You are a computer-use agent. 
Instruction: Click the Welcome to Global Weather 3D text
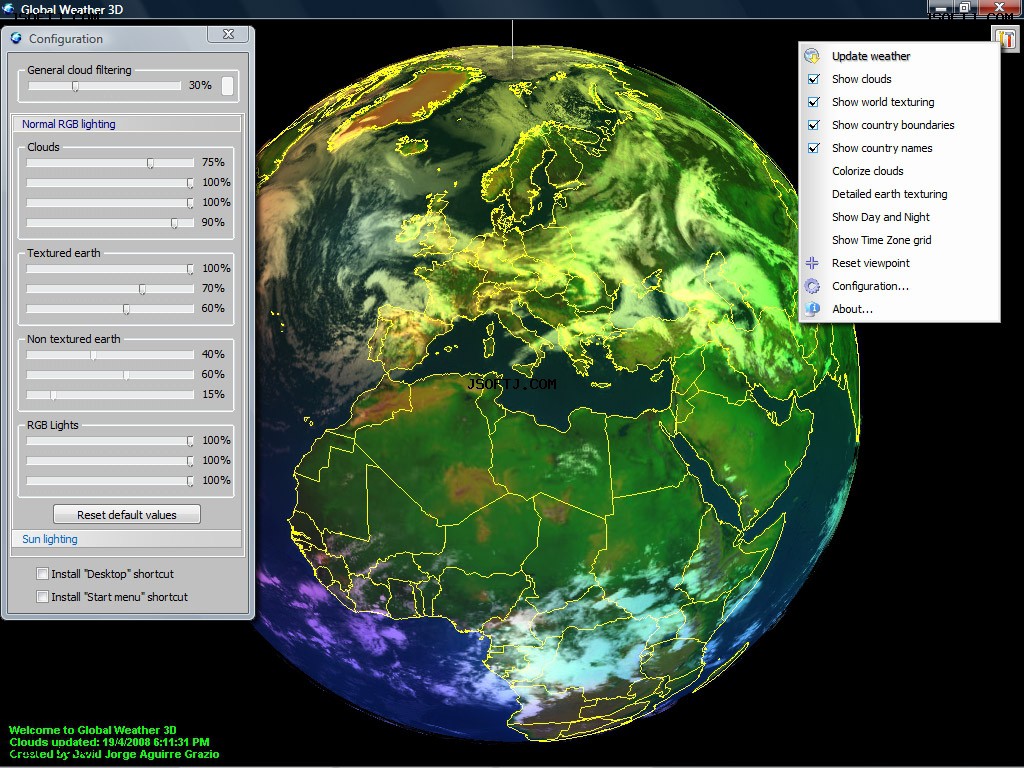pos(93,730)
